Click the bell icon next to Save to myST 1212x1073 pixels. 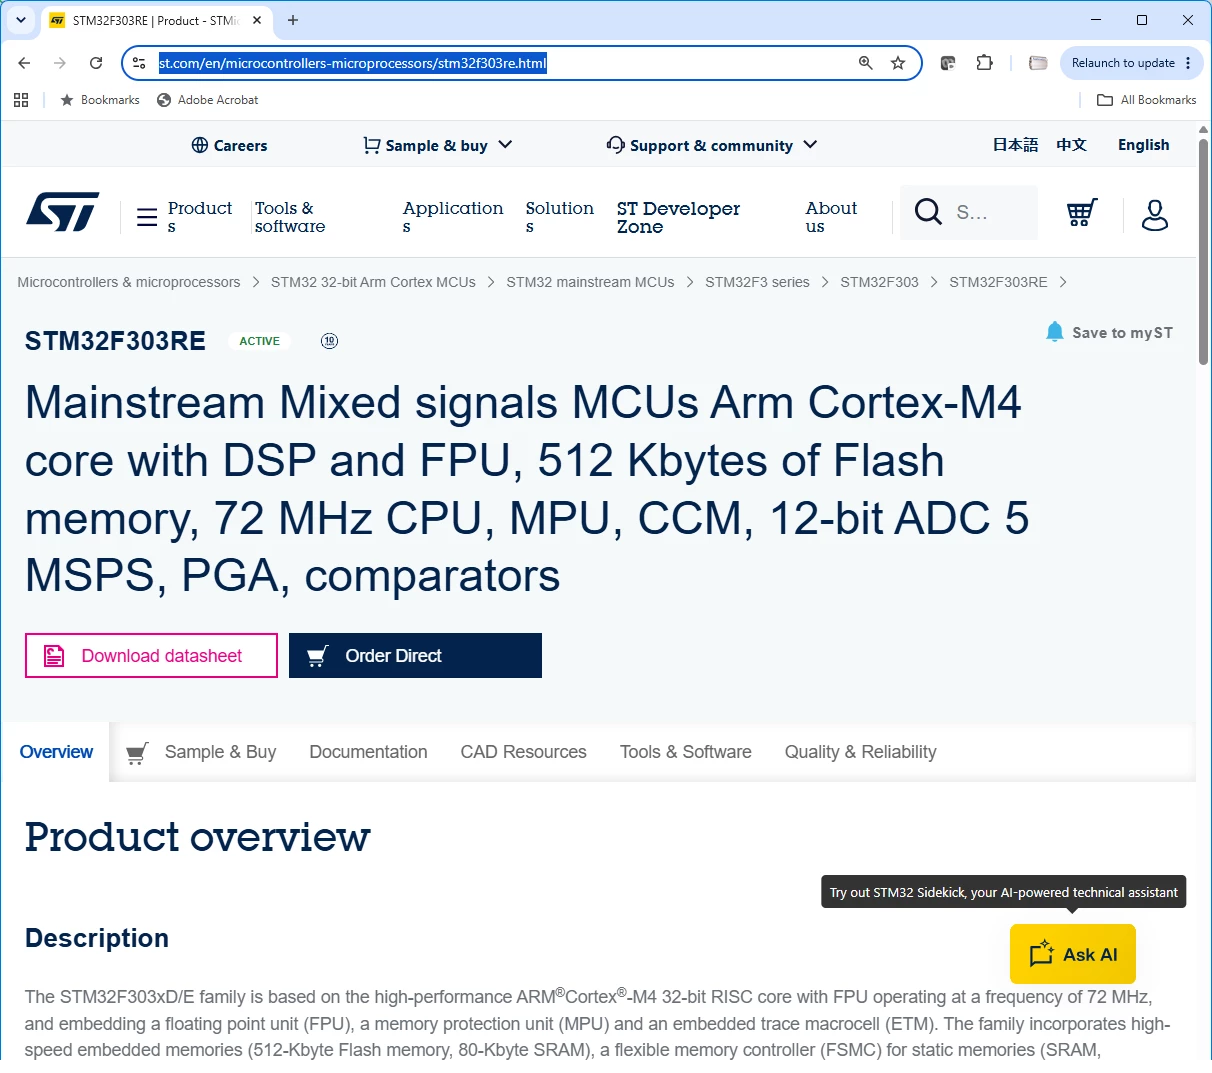coord(1054,332)
